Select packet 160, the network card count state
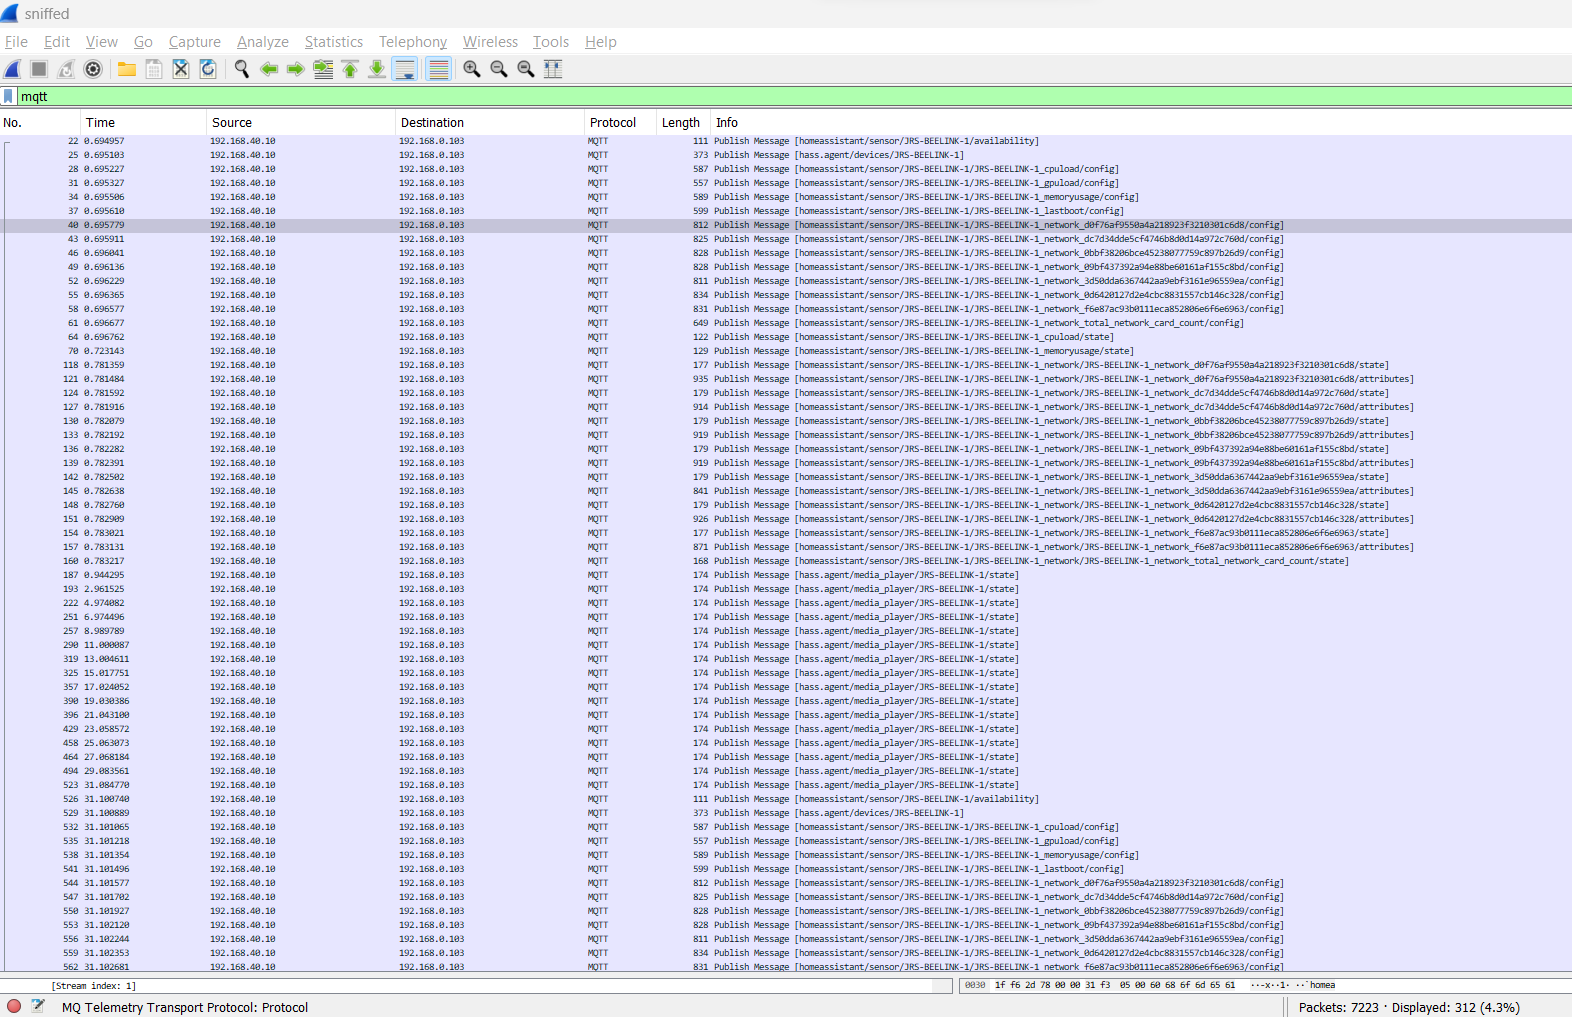 pos(786,561)
